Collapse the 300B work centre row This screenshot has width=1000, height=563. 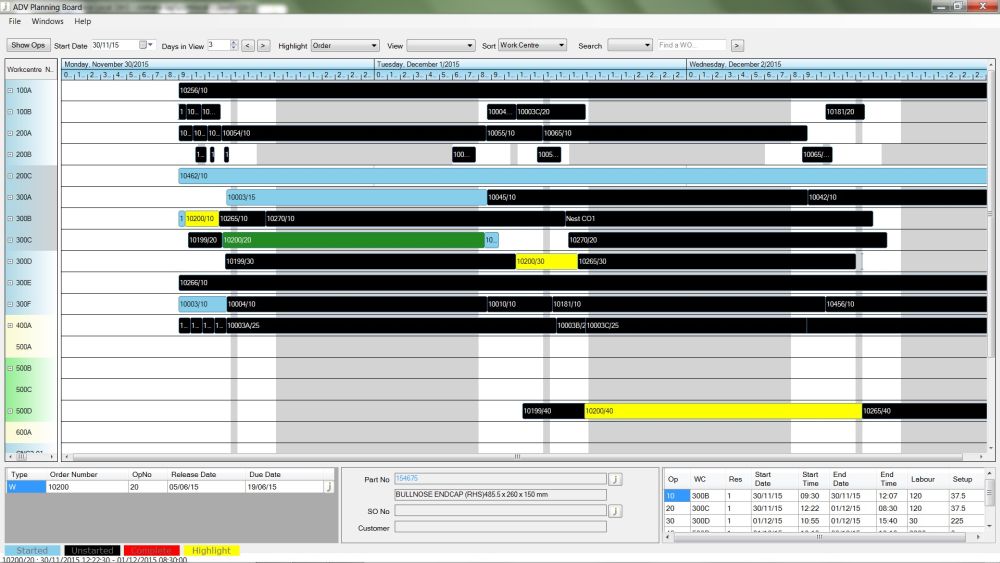(x=10, y=218)
